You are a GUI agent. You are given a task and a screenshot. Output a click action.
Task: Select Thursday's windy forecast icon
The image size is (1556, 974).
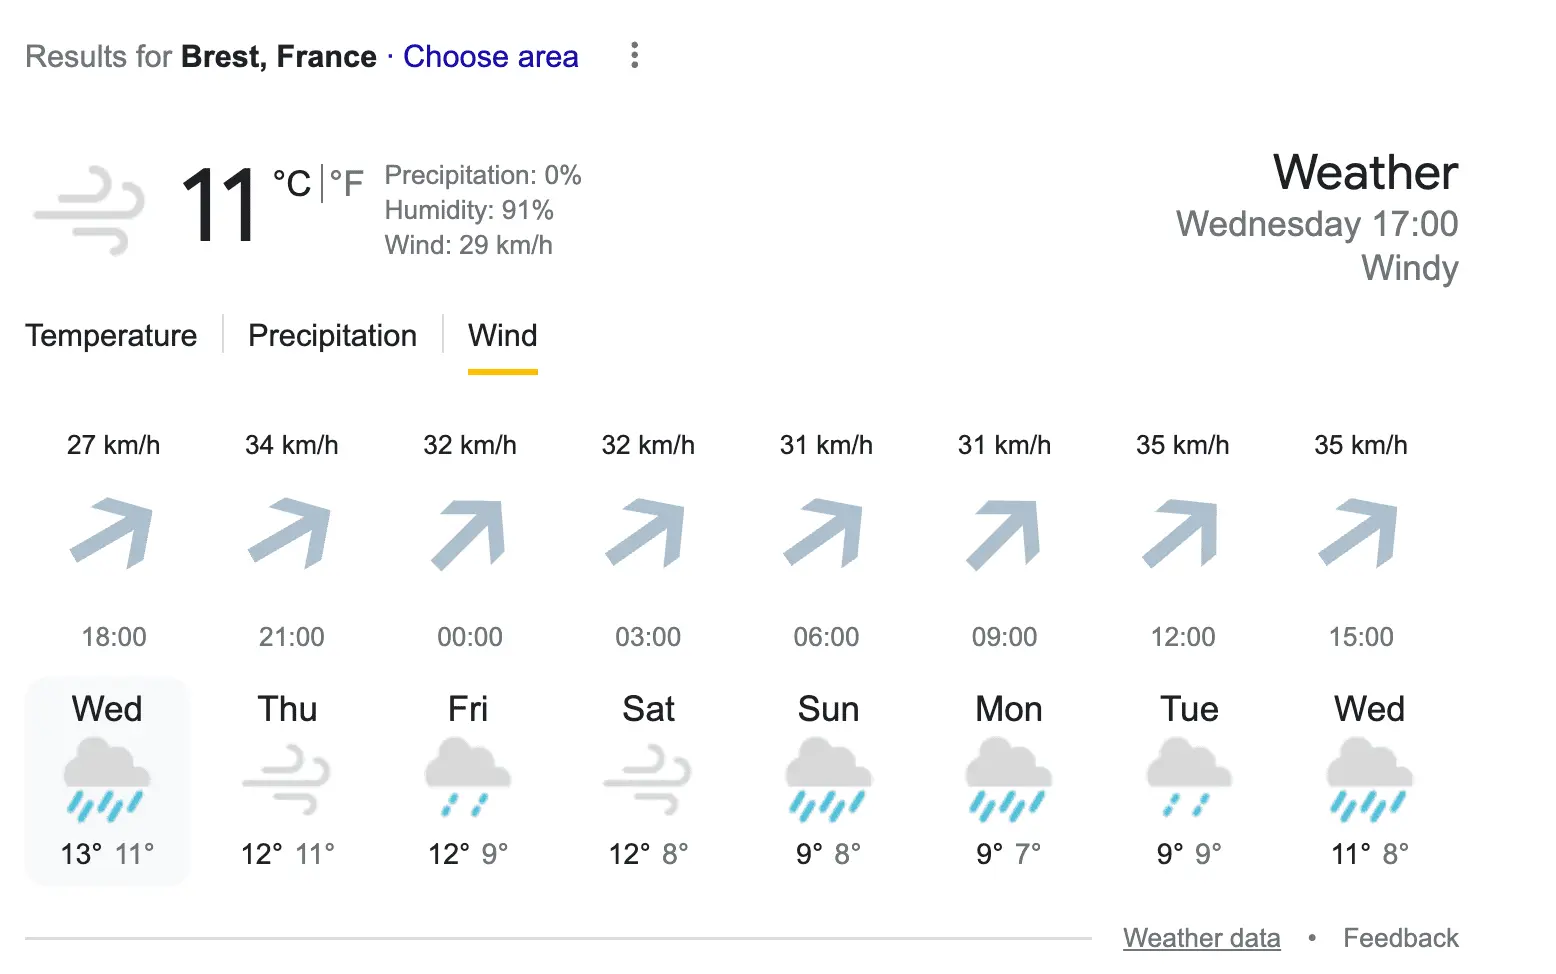pyautogui.click(x=286, y=779)
